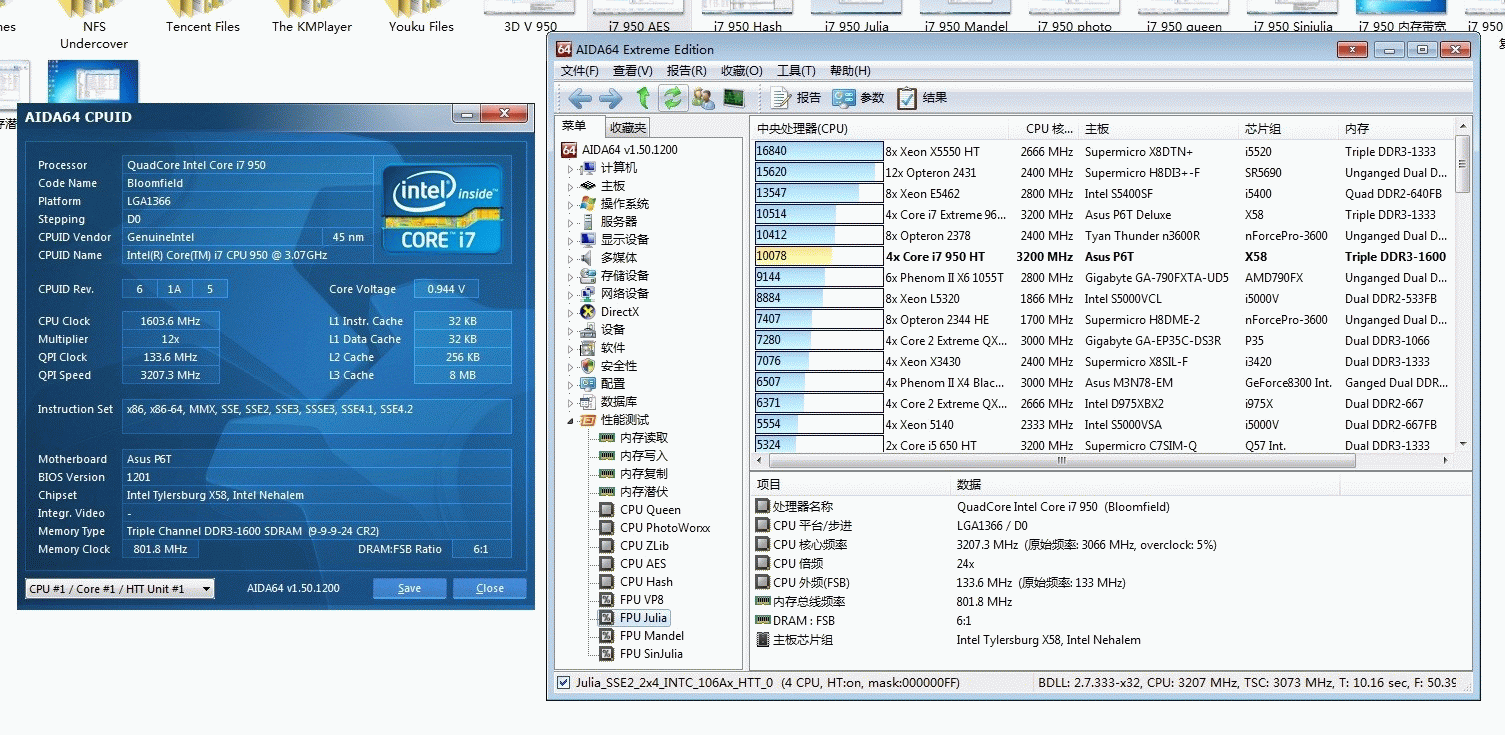Image resolution: width=1505 pixels, height=735 pixels.
Task: Open the 工具(T) menu
Action: (x=796, y=71)
